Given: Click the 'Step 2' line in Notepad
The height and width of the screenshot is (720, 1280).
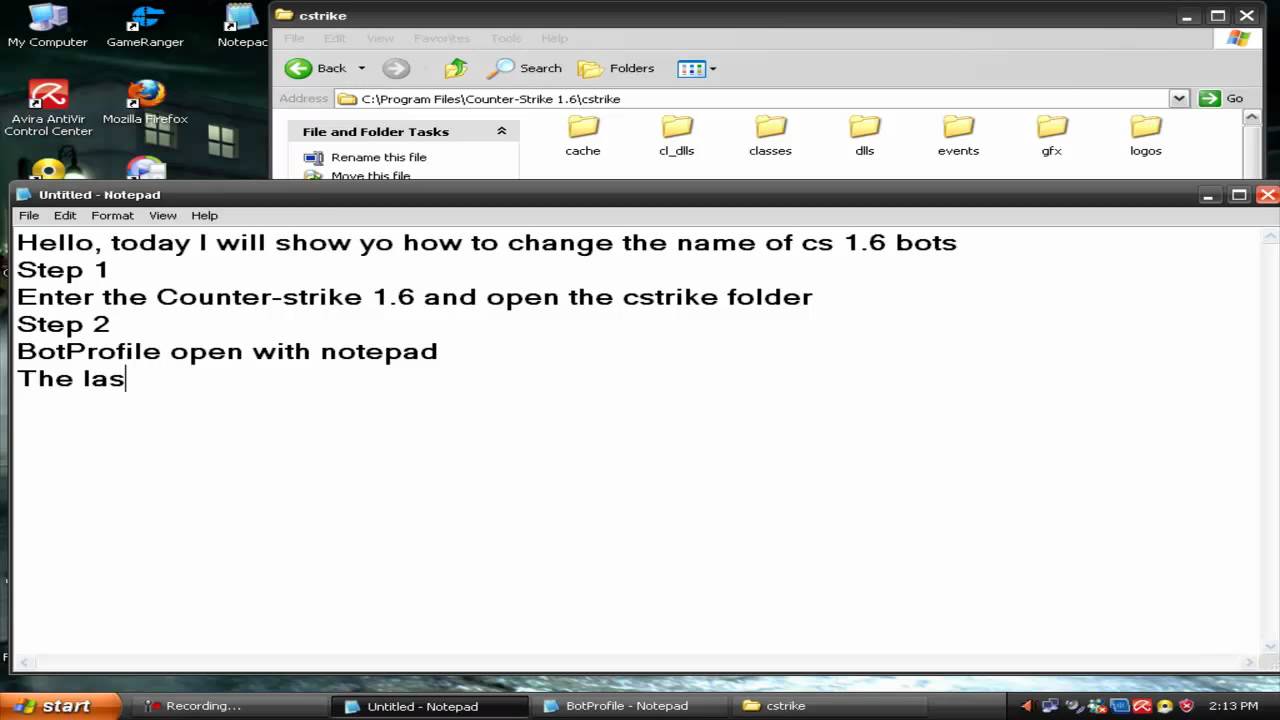Looking at the screenshot, I should pos(63,324).
